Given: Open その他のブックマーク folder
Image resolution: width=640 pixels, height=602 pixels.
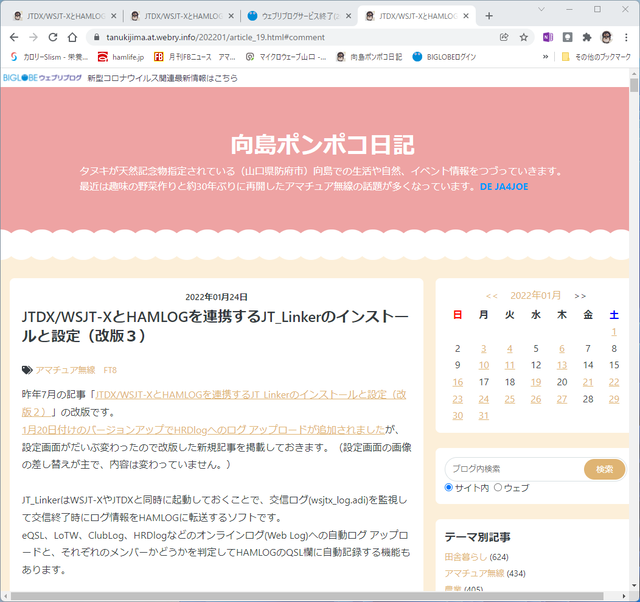Looking at the screenshot, I should [596, 57].
